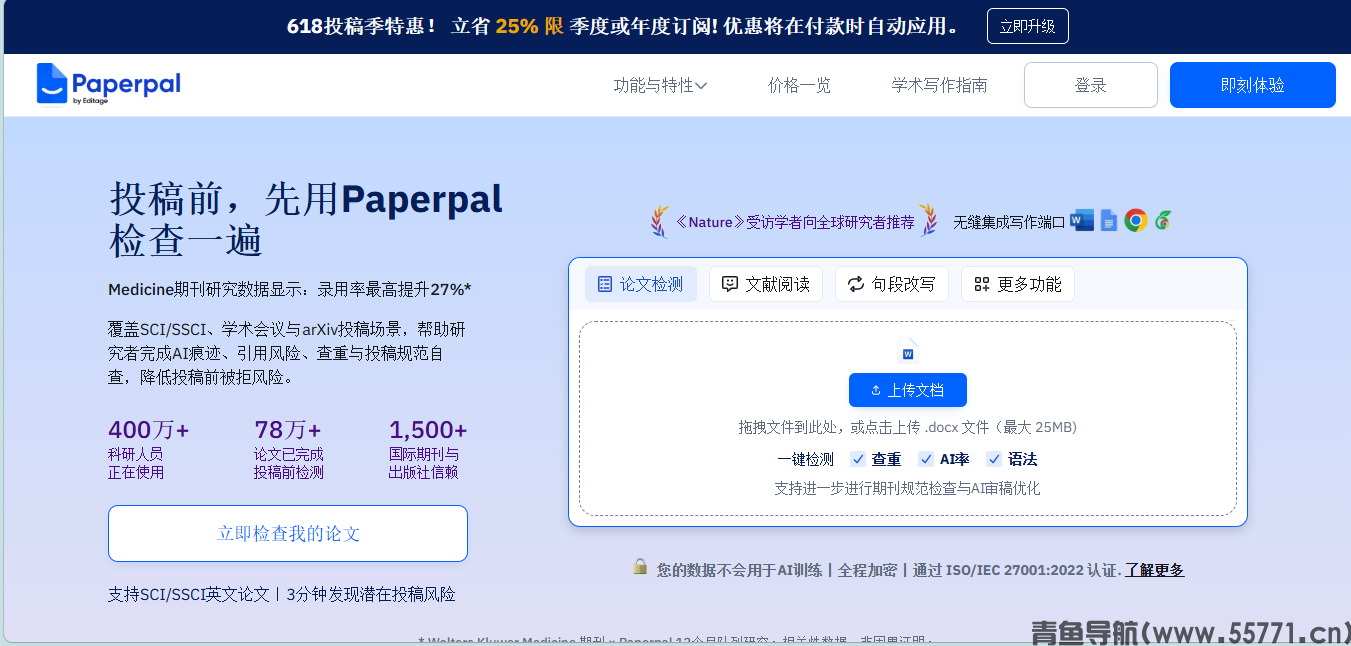Switch to the 句段改写 tab
Viewport: 1351px width, 646px height.
coord(892,284)
